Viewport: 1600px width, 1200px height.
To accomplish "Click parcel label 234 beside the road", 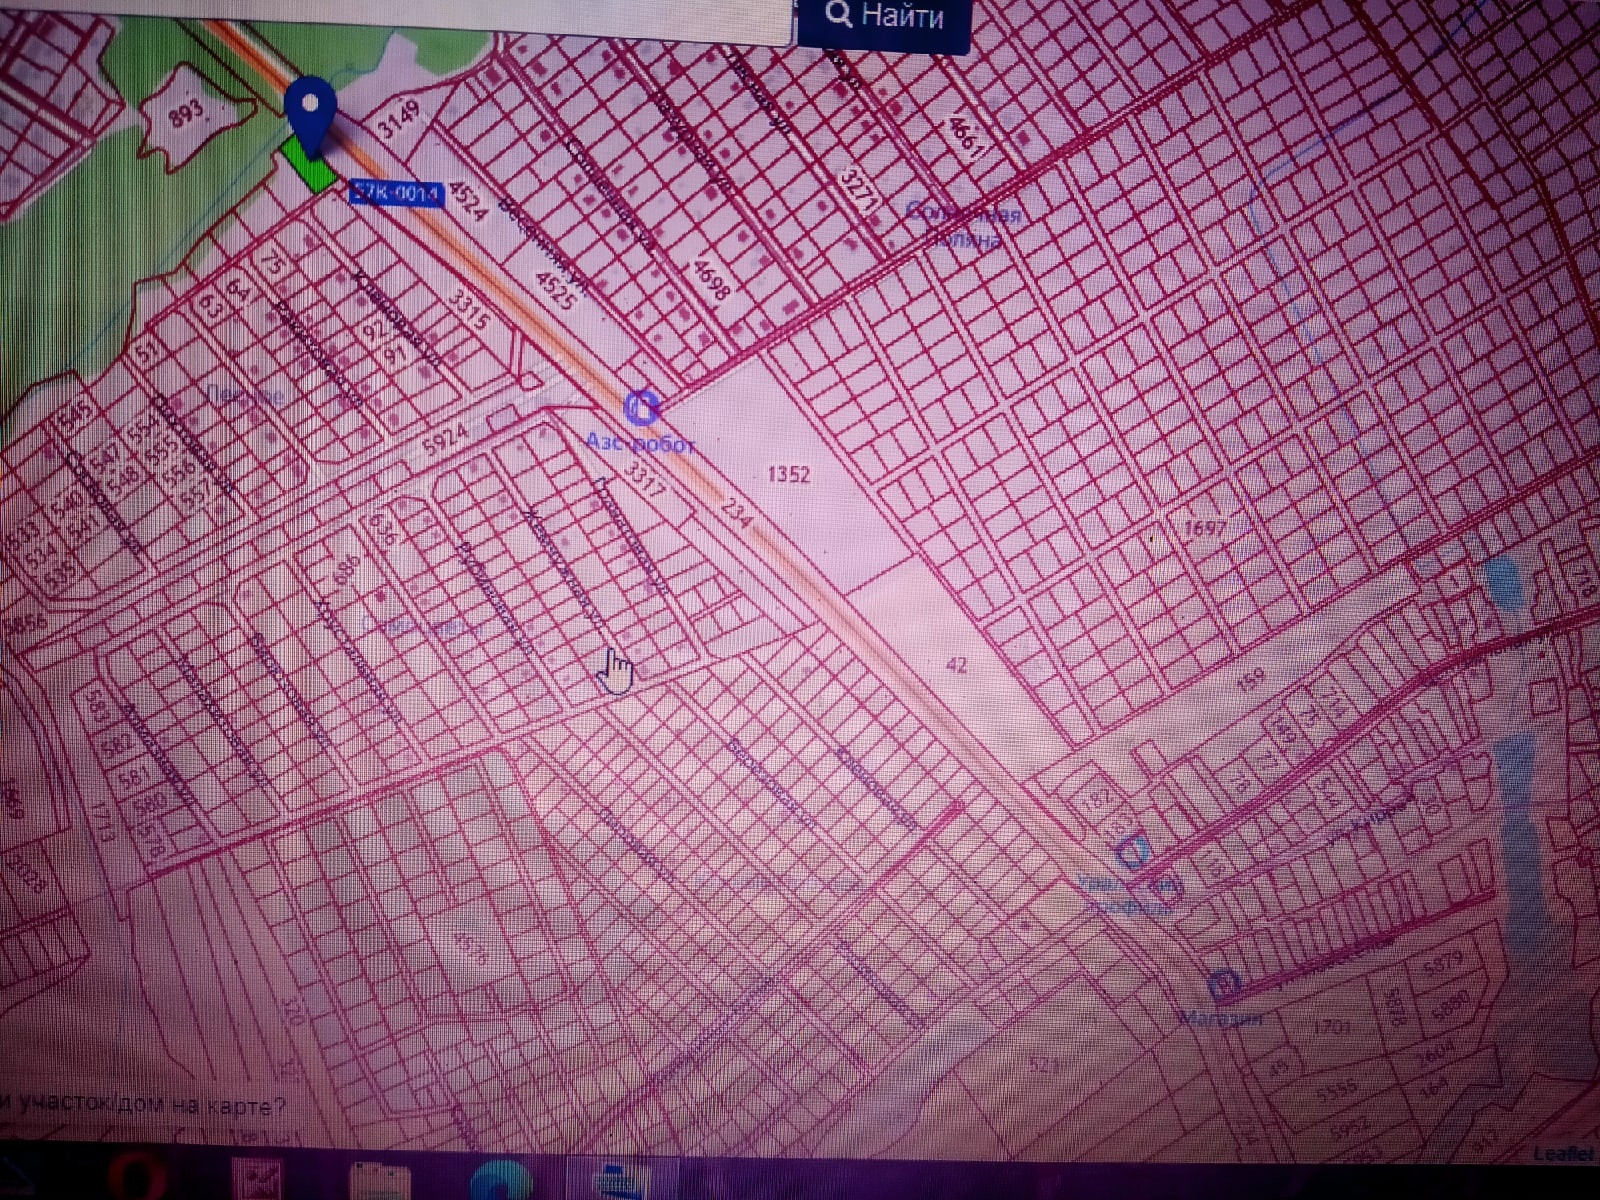I will tap(736, 513).
